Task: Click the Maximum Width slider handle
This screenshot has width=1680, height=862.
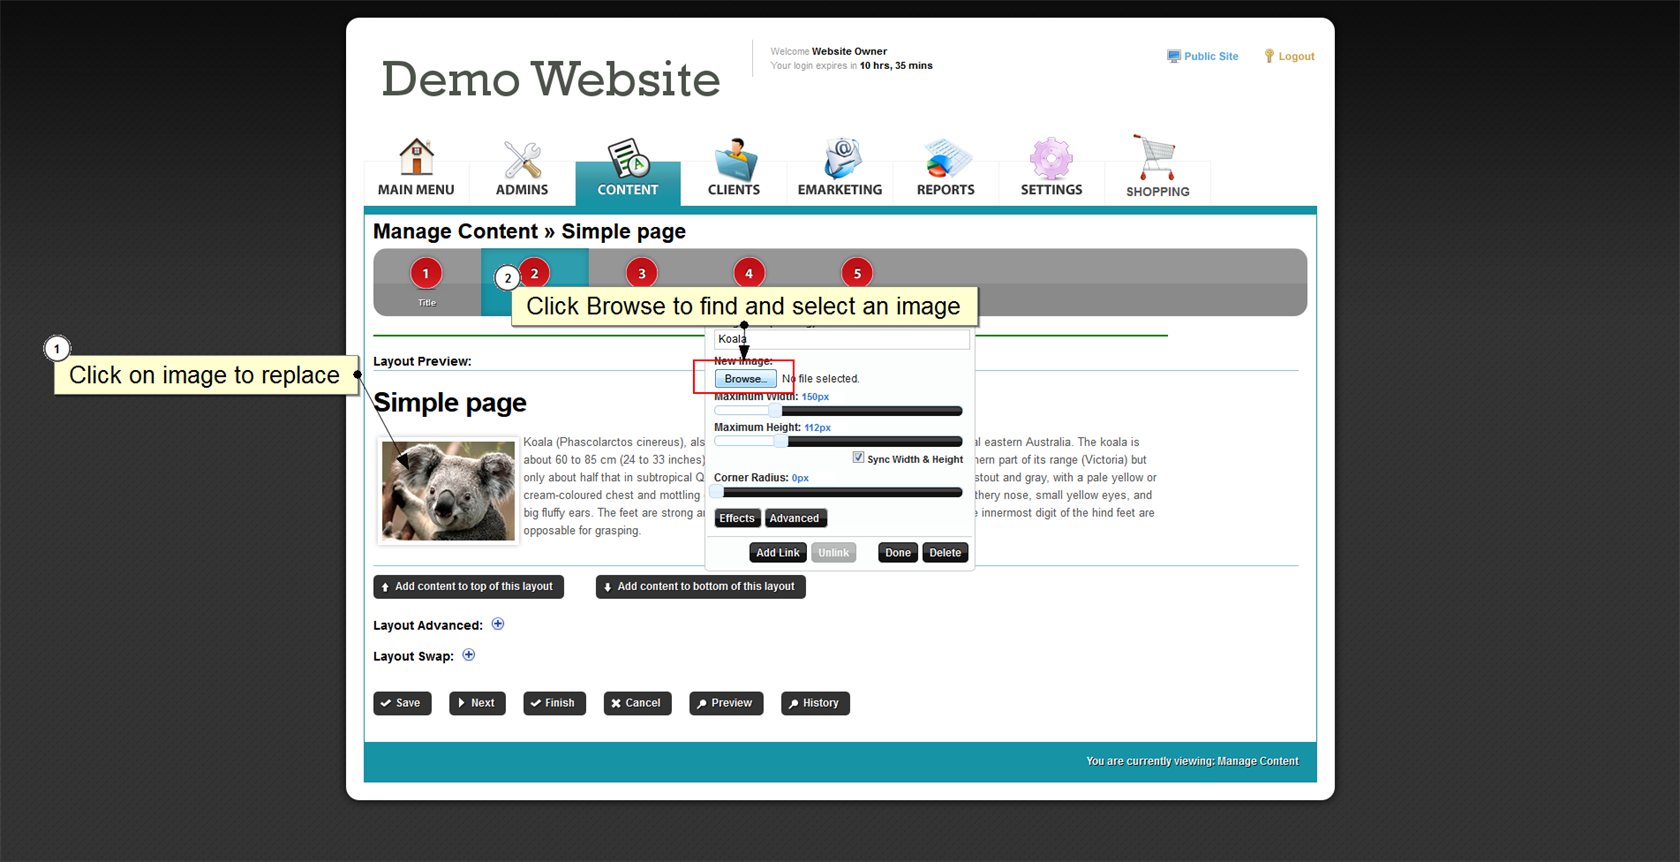Action: [775, 411]
